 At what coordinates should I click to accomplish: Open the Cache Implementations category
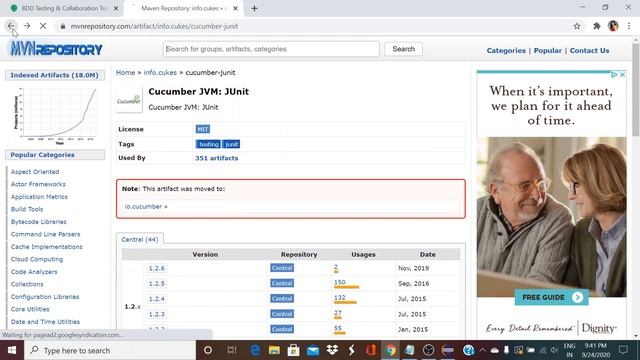pos(47,247)
